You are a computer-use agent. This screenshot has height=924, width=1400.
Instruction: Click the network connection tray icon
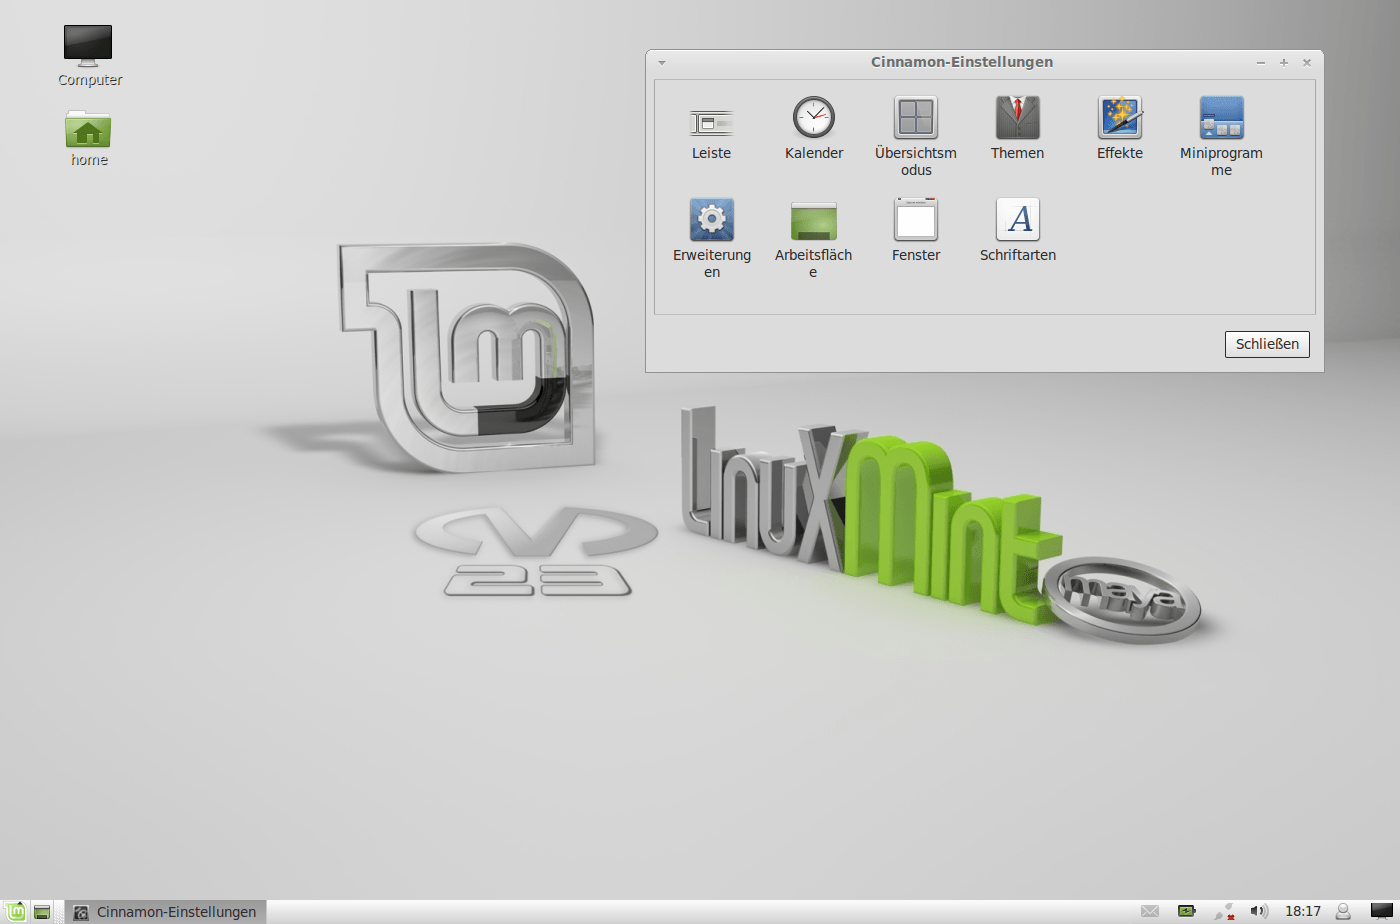[1224, 911]
